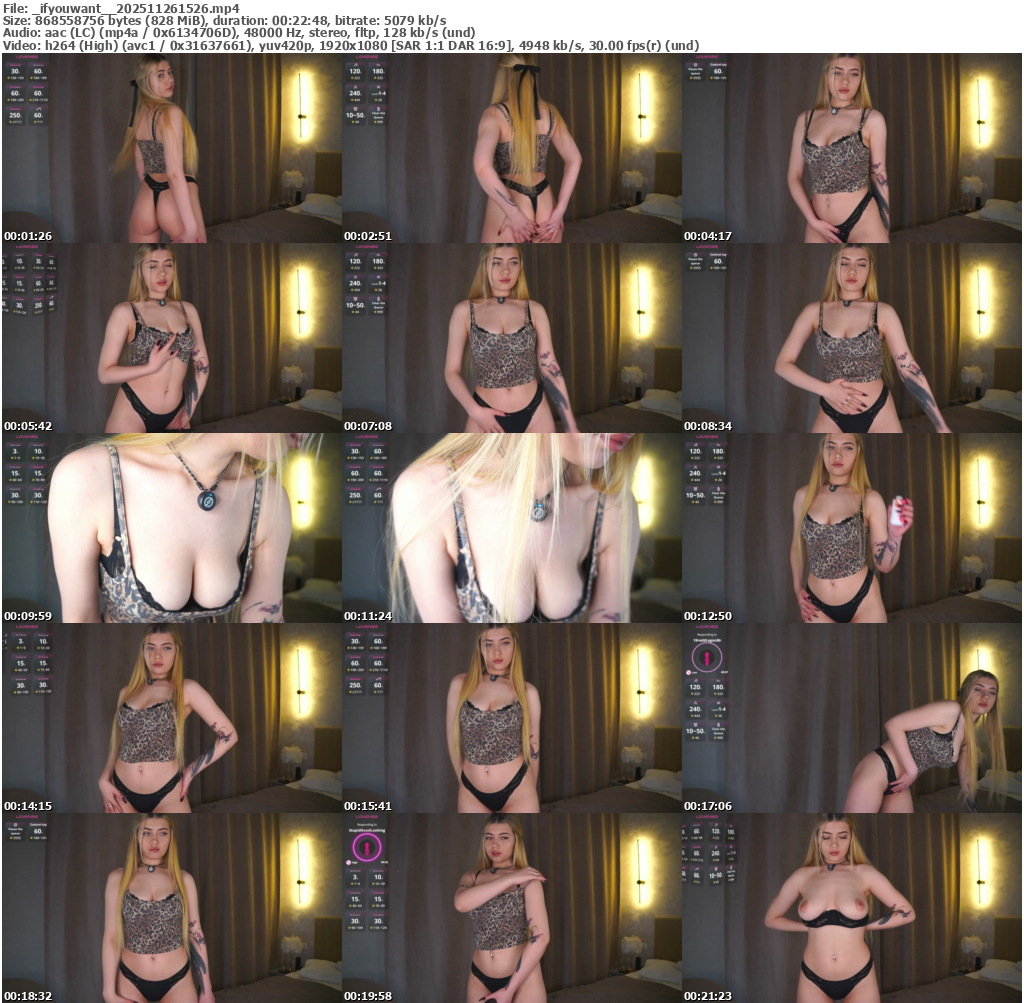Screen dimensions: 1024x1003
Task: Open the thumbnail stamped 00:02:51
Action: [512, 148]
